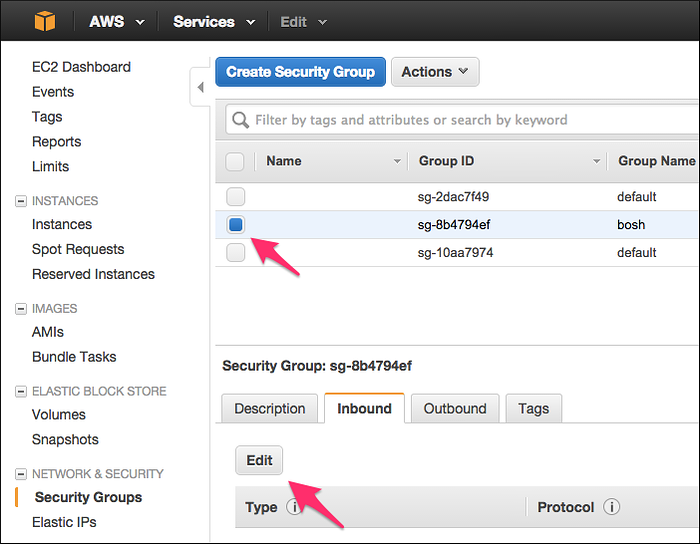Switch to the Description tab
This screenshot has height=544, width=700.
point(270,408)
